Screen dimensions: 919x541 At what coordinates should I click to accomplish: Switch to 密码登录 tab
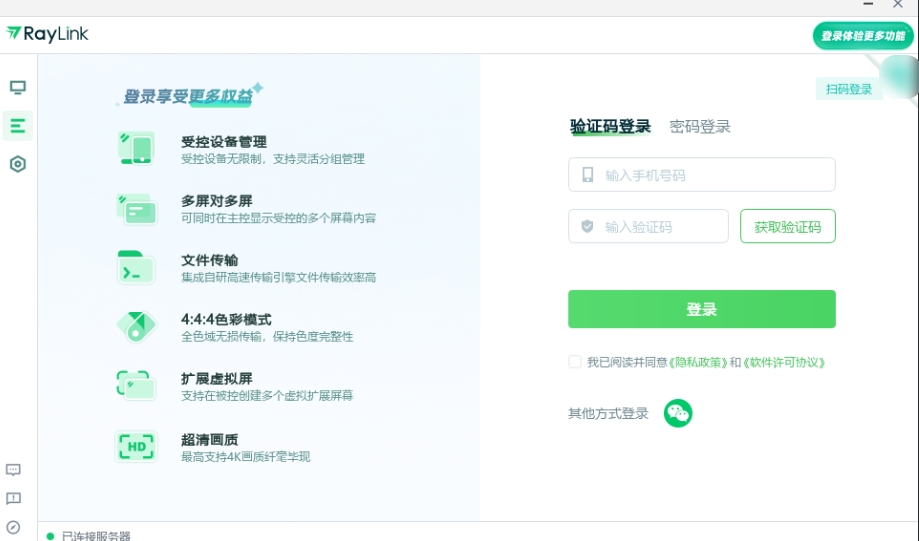point(700,126)
